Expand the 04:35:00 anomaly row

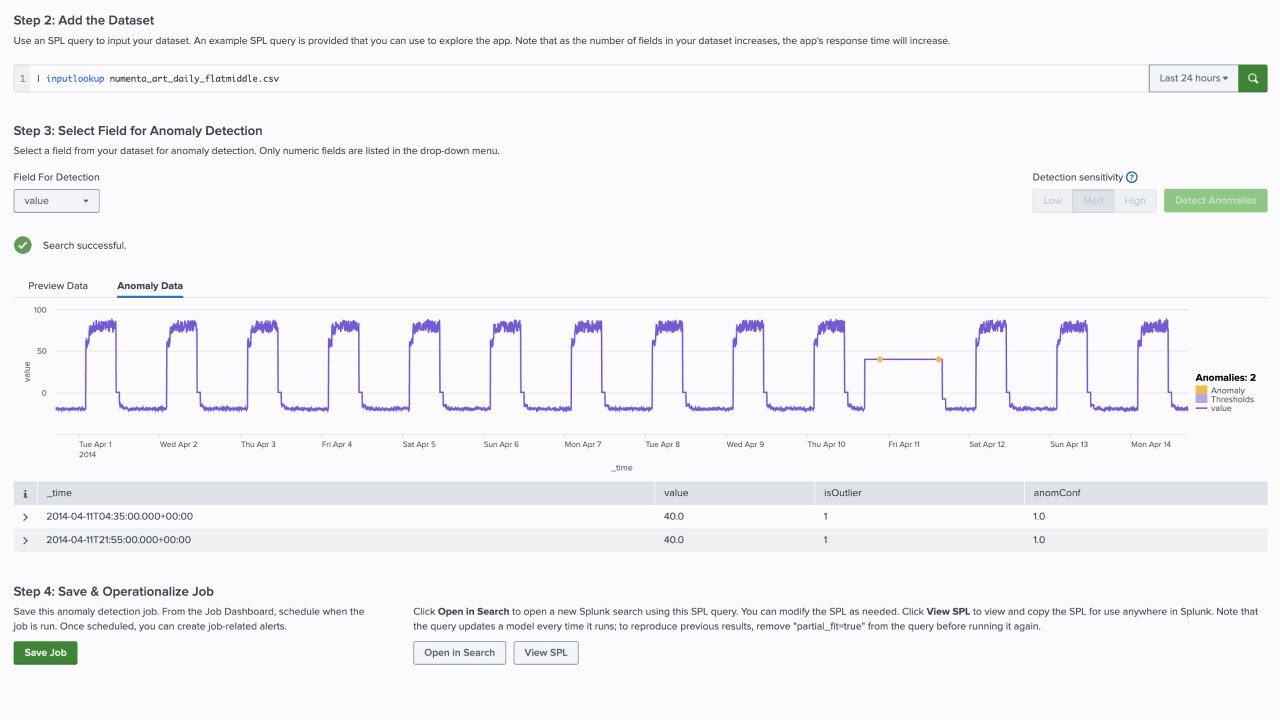point(25,517)
